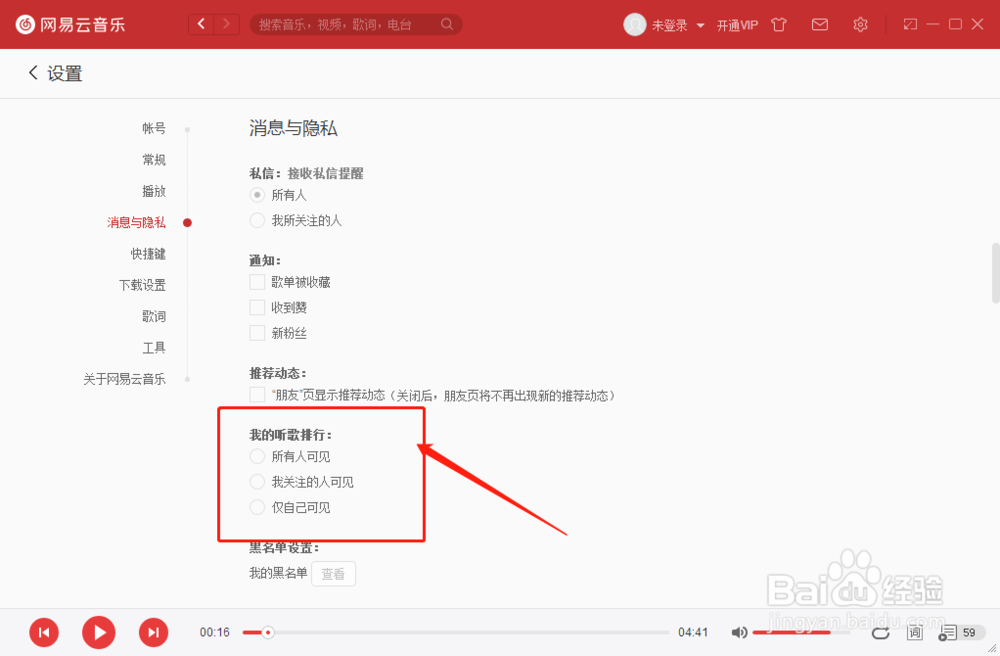
Task: Select 我关注的人可见 radio option
Action: 257,481
